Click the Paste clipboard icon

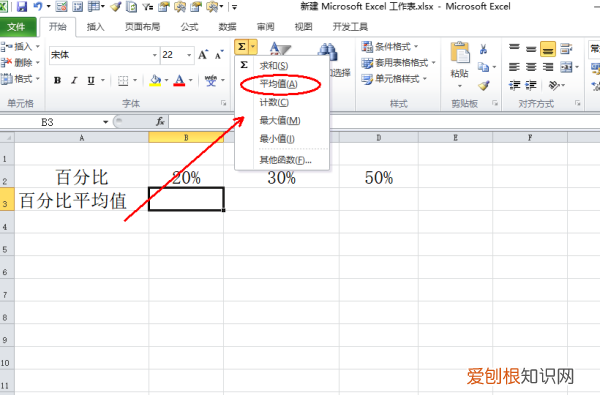click(x=460, y=53)
